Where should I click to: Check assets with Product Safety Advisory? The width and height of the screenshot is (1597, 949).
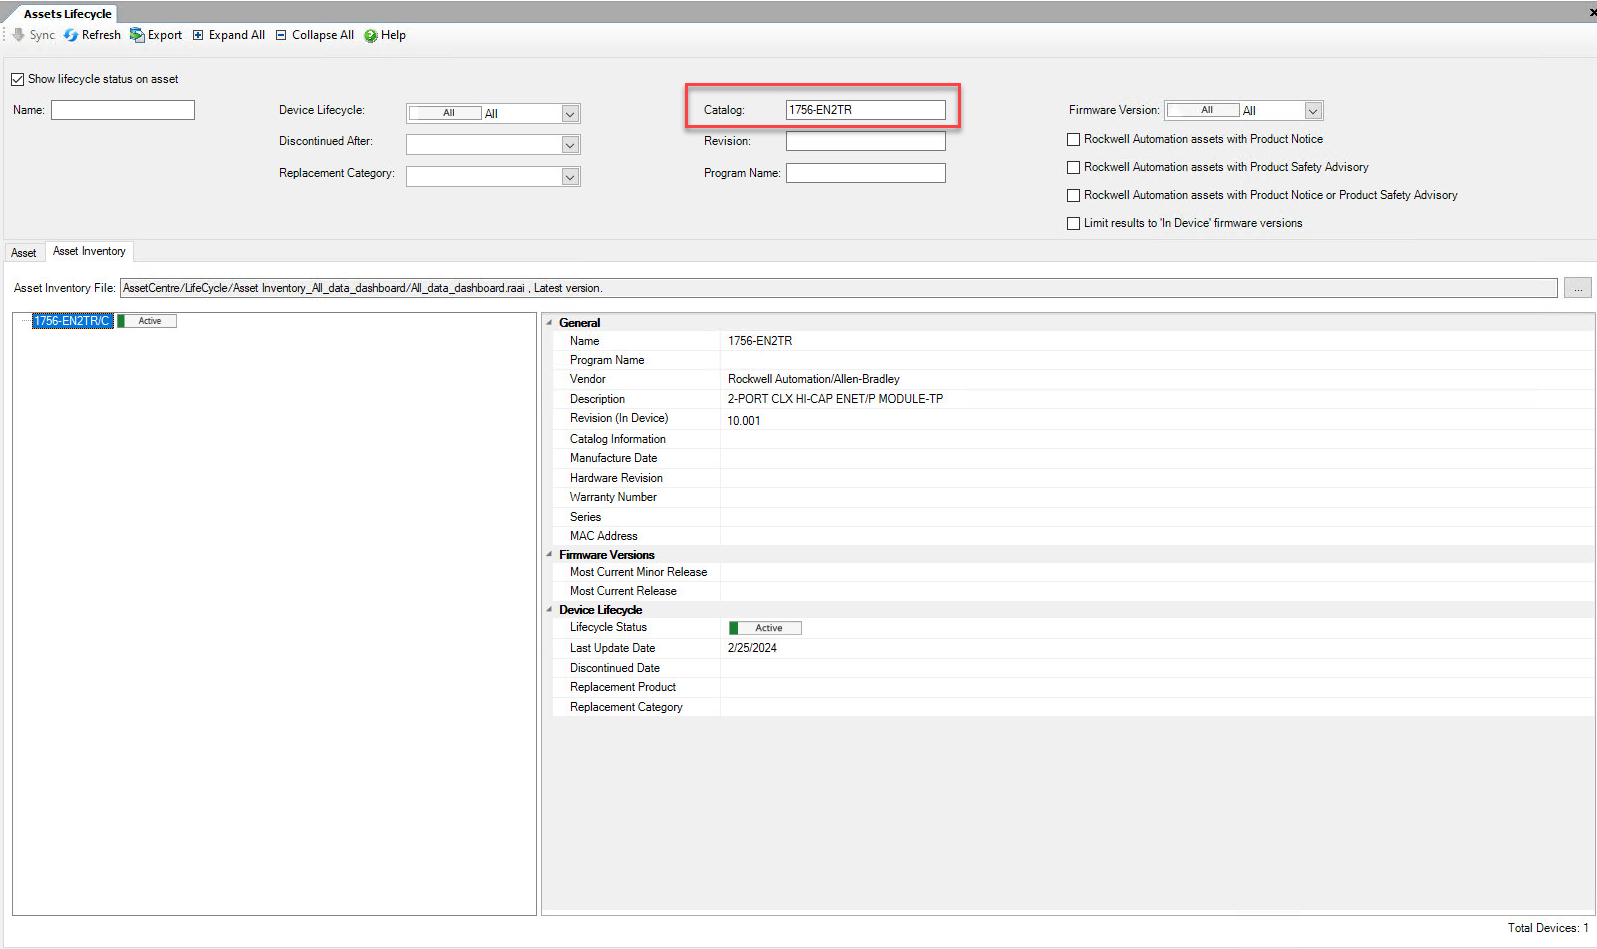point(1074,168)
